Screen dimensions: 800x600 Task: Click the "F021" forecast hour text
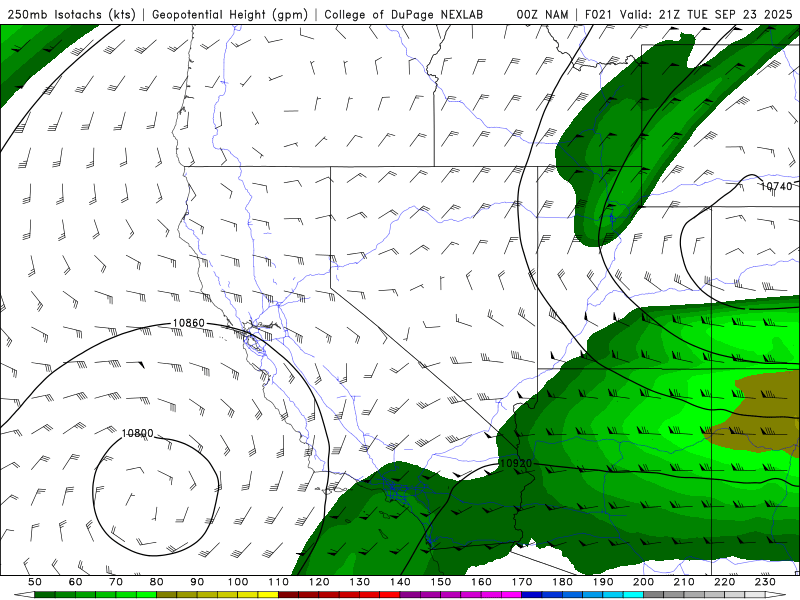click(x=598, y=15)
